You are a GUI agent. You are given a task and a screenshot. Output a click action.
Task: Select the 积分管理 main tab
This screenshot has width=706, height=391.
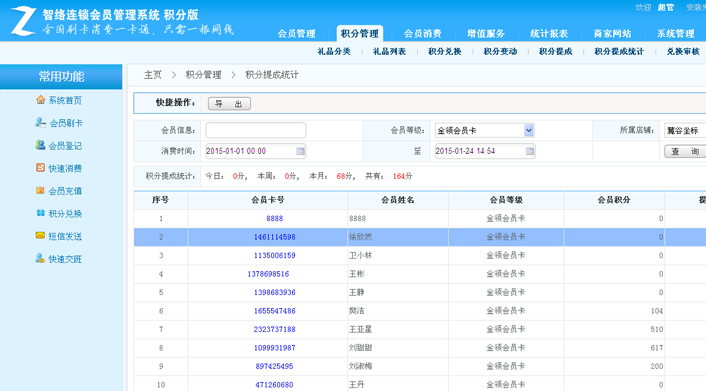point(360,33)
